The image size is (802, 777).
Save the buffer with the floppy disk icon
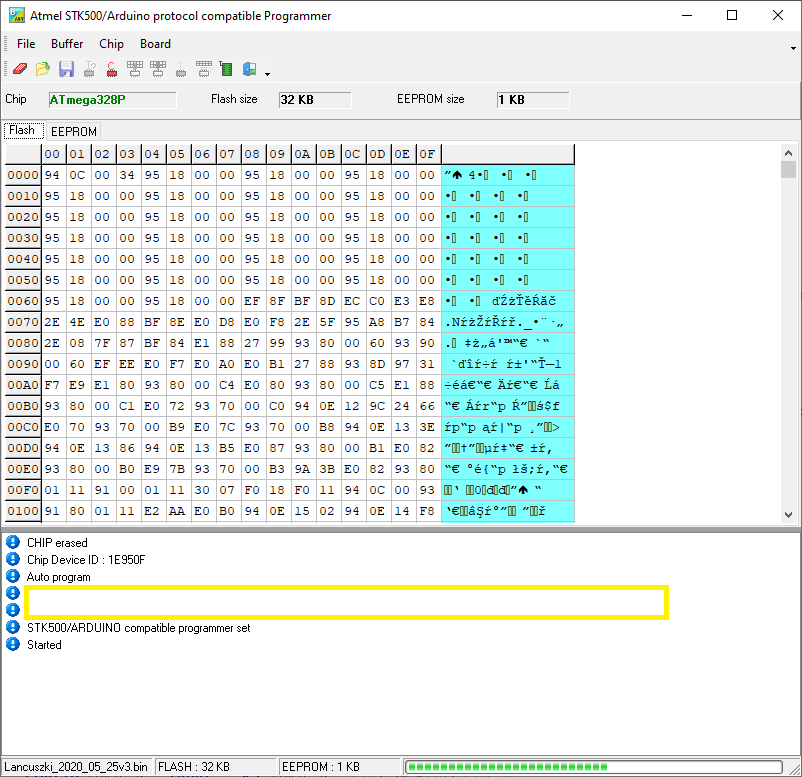(x=66, y=69)
